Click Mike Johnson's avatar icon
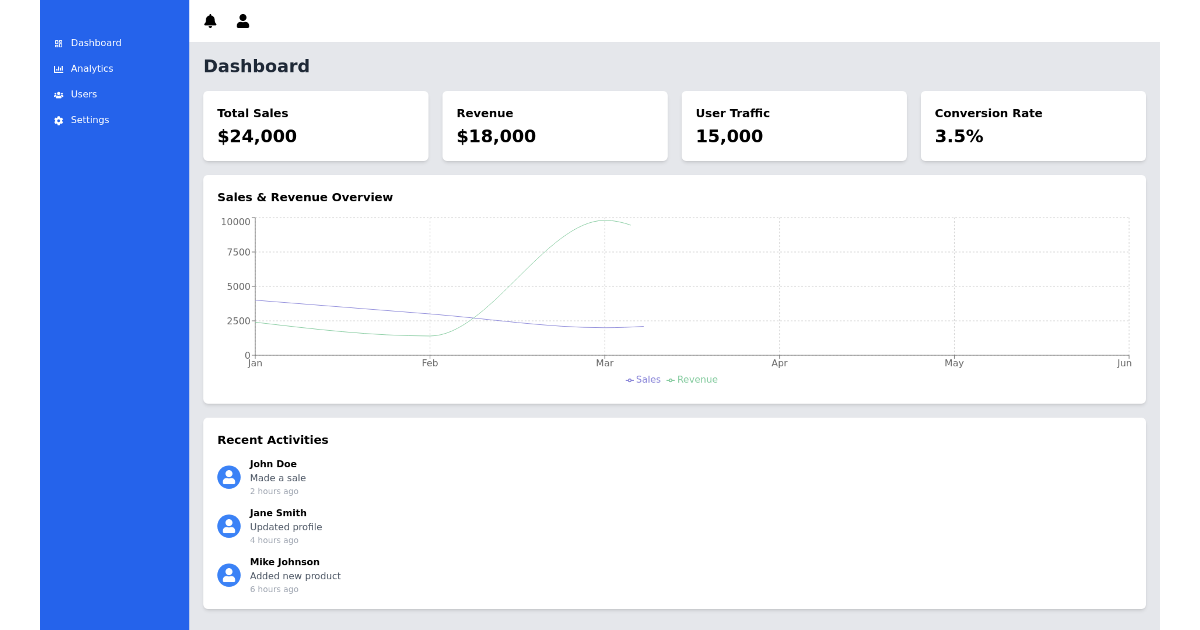 (229, 575)
